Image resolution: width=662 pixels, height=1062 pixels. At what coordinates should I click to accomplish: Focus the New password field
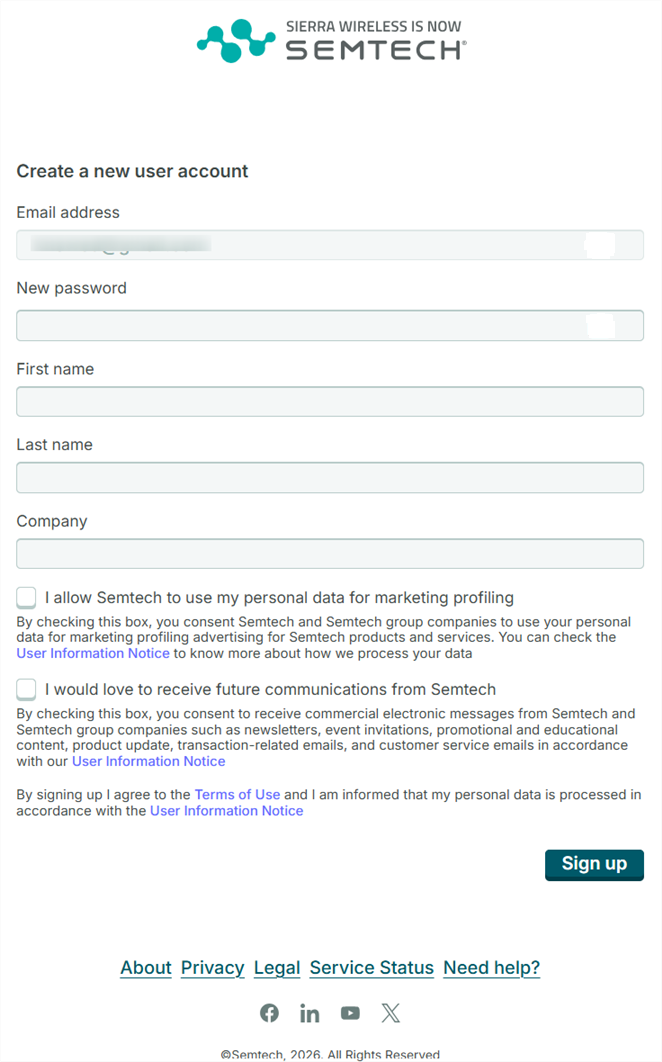tap(300, 326)
